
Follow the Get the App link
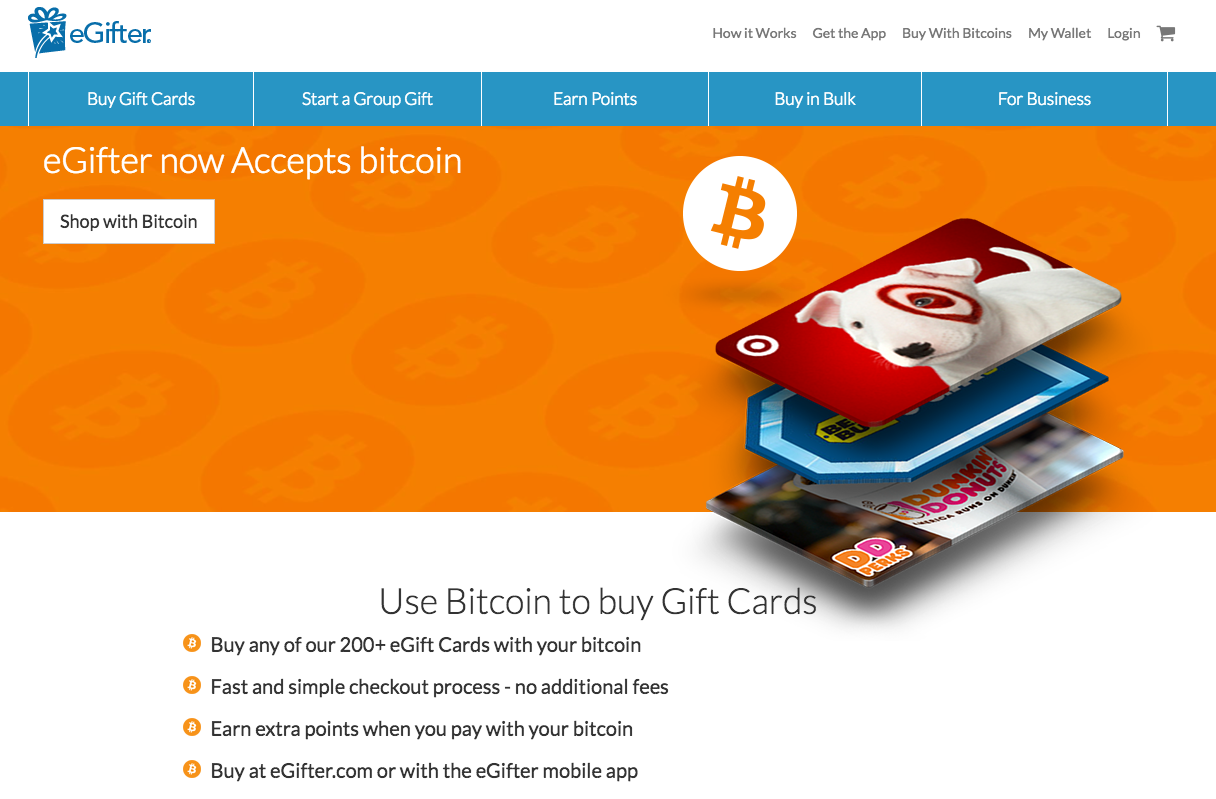tap(849, 33)
